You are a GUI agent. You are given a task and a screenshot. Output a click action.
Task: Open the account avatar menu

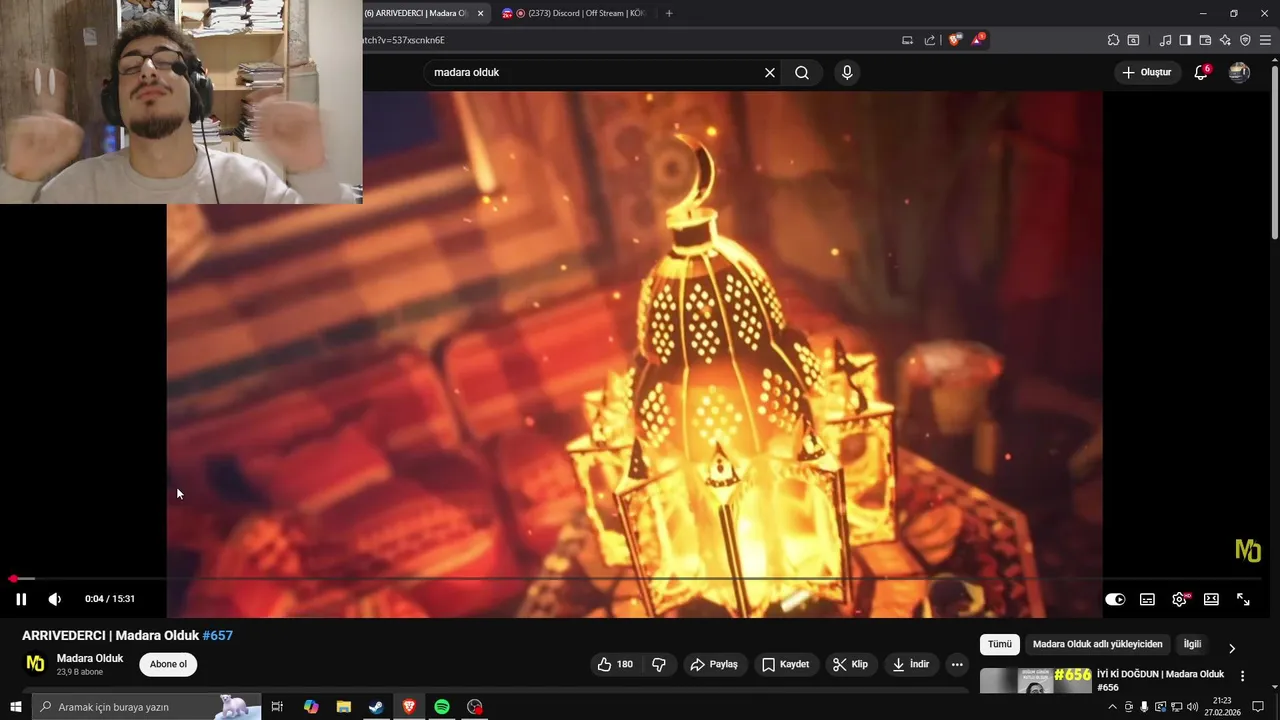tap(1239, 72)
